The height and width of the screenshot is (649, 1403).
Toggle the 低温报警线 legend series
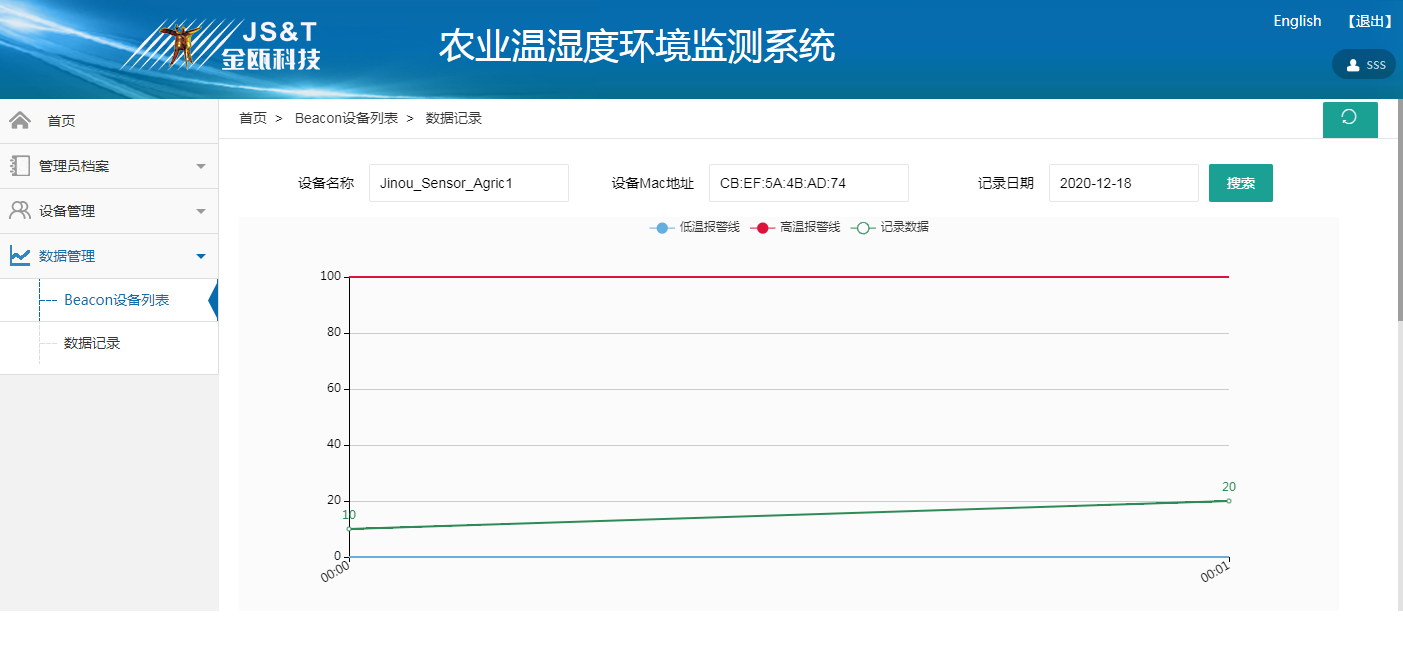[694, 227]
